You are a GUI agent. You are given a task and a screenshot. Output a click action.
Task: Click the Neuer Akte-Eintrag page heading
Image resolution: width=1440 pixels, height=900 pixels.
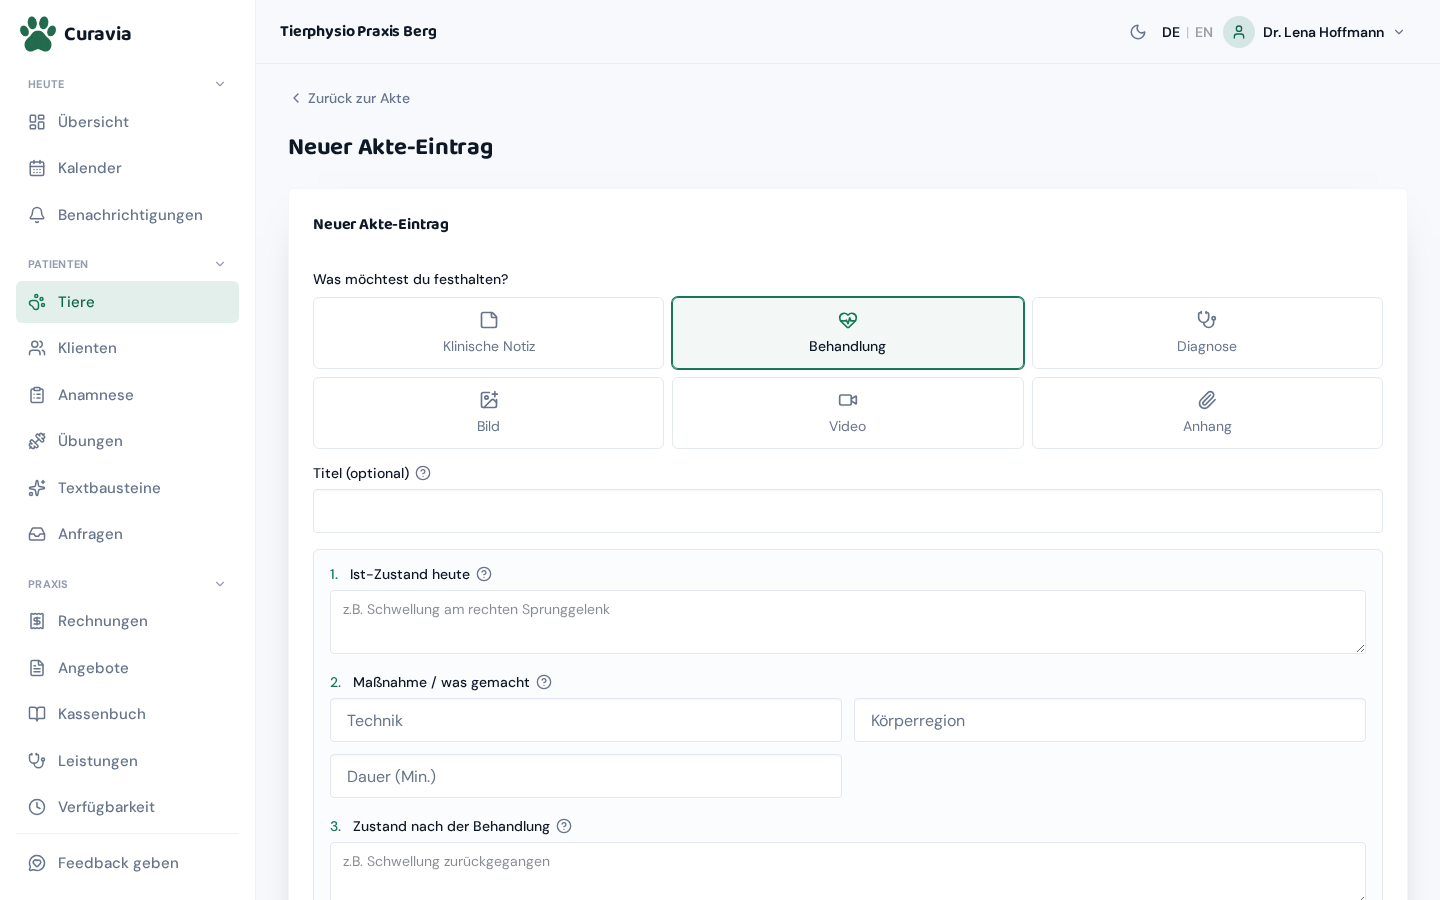(390, 147)
